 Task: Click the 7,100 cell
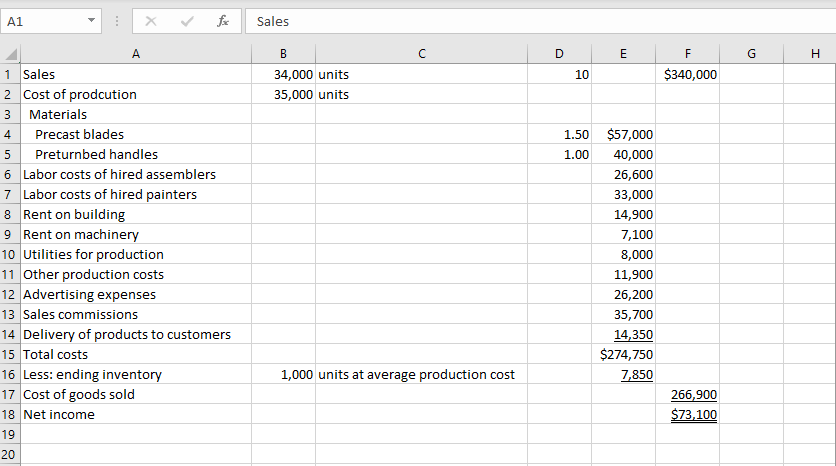pos(623,234)
